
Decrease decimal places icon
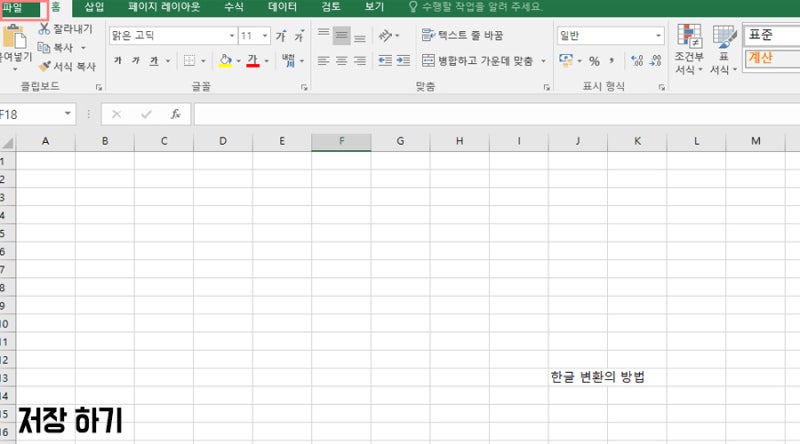(x=656, y=61)
